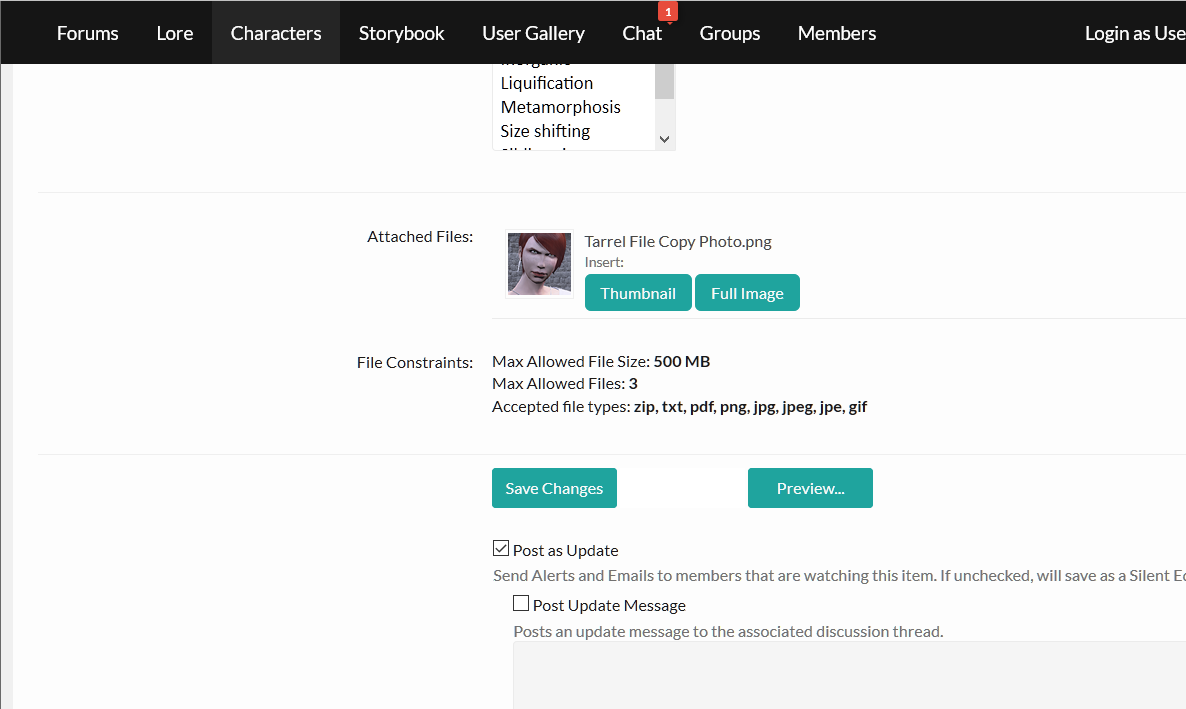Viewport: 1186px width, 709px height.
Task: Enable the Post Update Message checkbox
Action: tap(521, 603)
